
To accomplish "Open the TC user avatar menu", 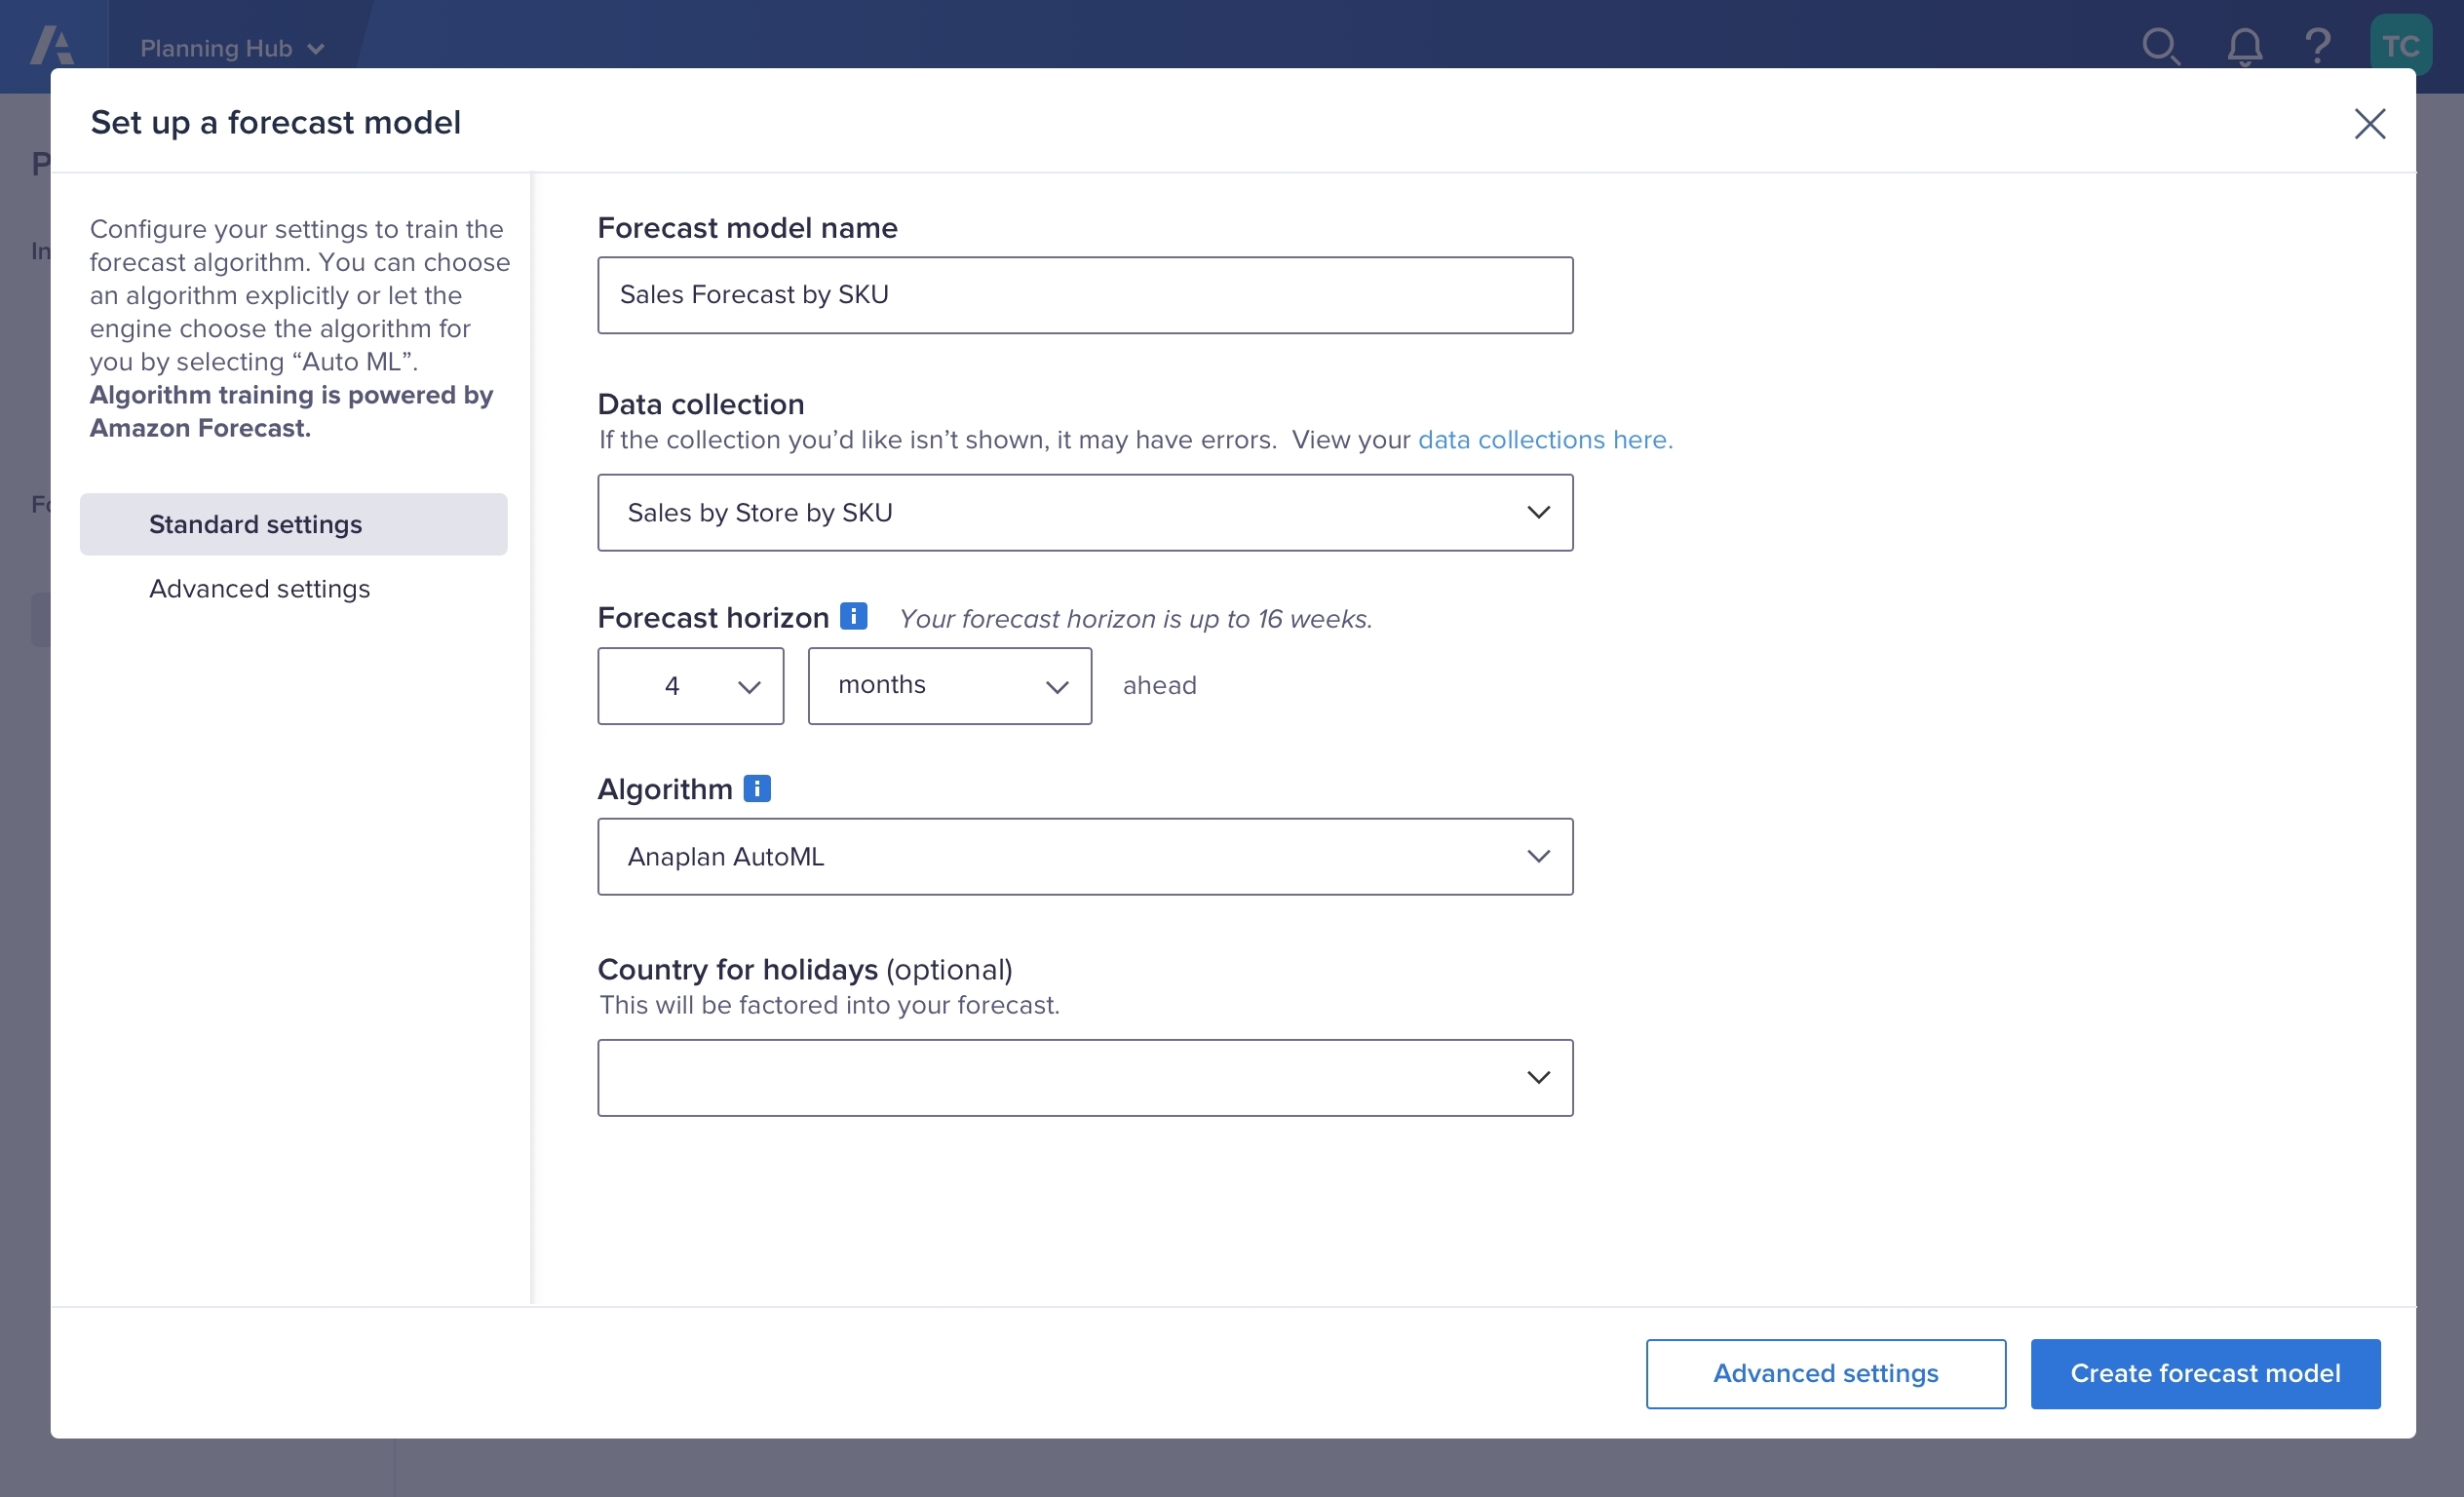I will (x=2402, y=42).
